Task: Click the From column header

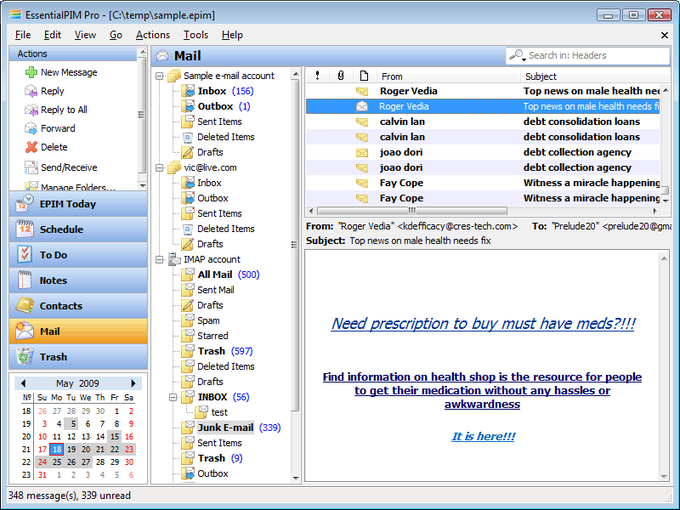Action: pos(448,76)
